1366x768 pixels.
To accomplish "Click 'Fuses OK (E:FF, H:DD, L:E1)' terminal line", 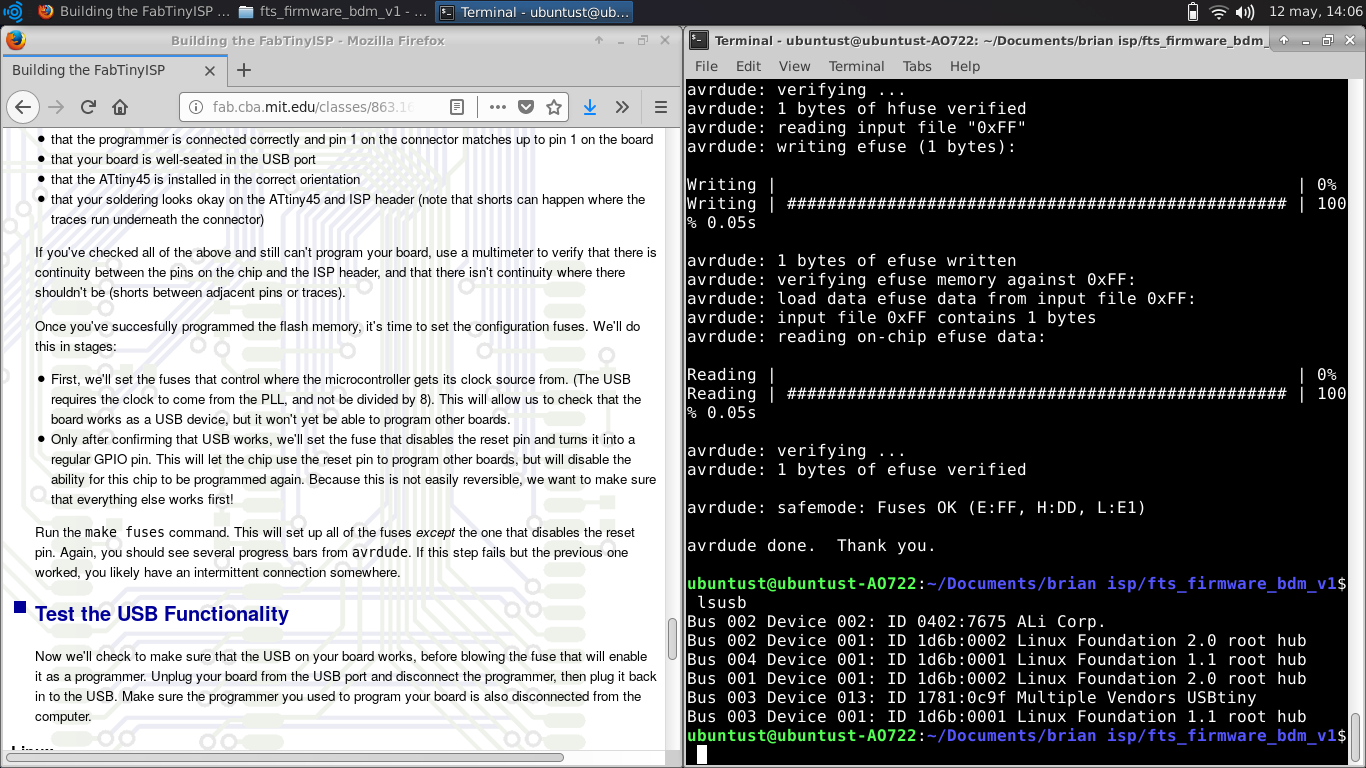I will pos(916,507).
